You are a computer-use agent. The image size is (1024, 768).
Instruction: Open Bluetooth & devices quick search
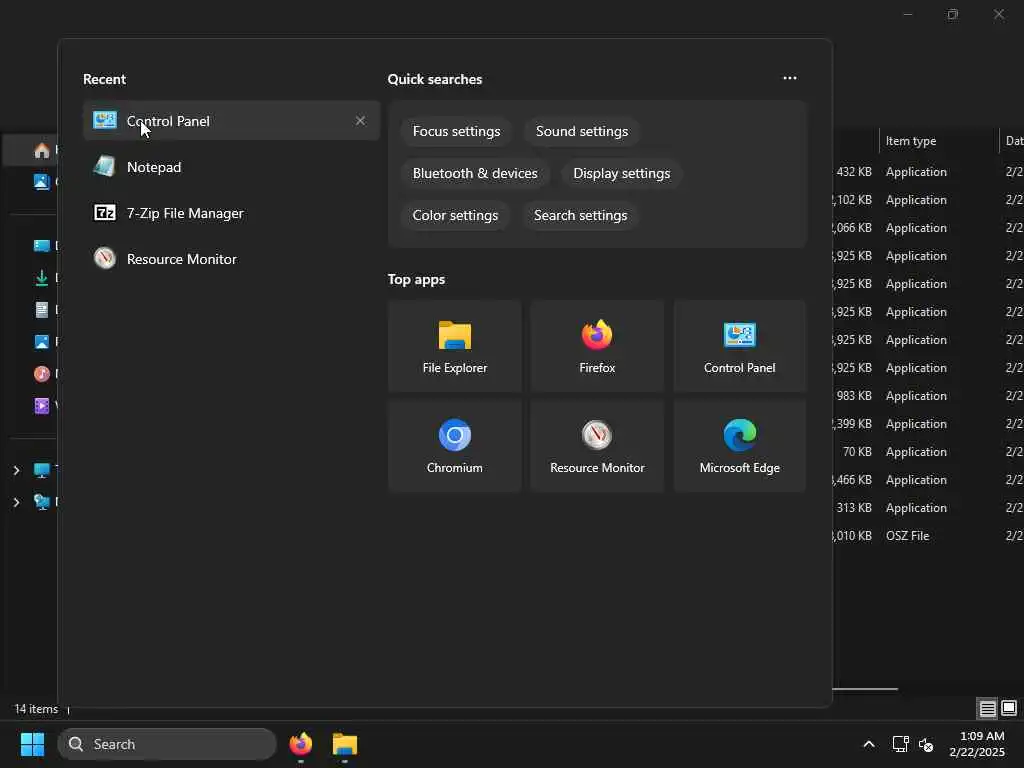tap(475, 174)
